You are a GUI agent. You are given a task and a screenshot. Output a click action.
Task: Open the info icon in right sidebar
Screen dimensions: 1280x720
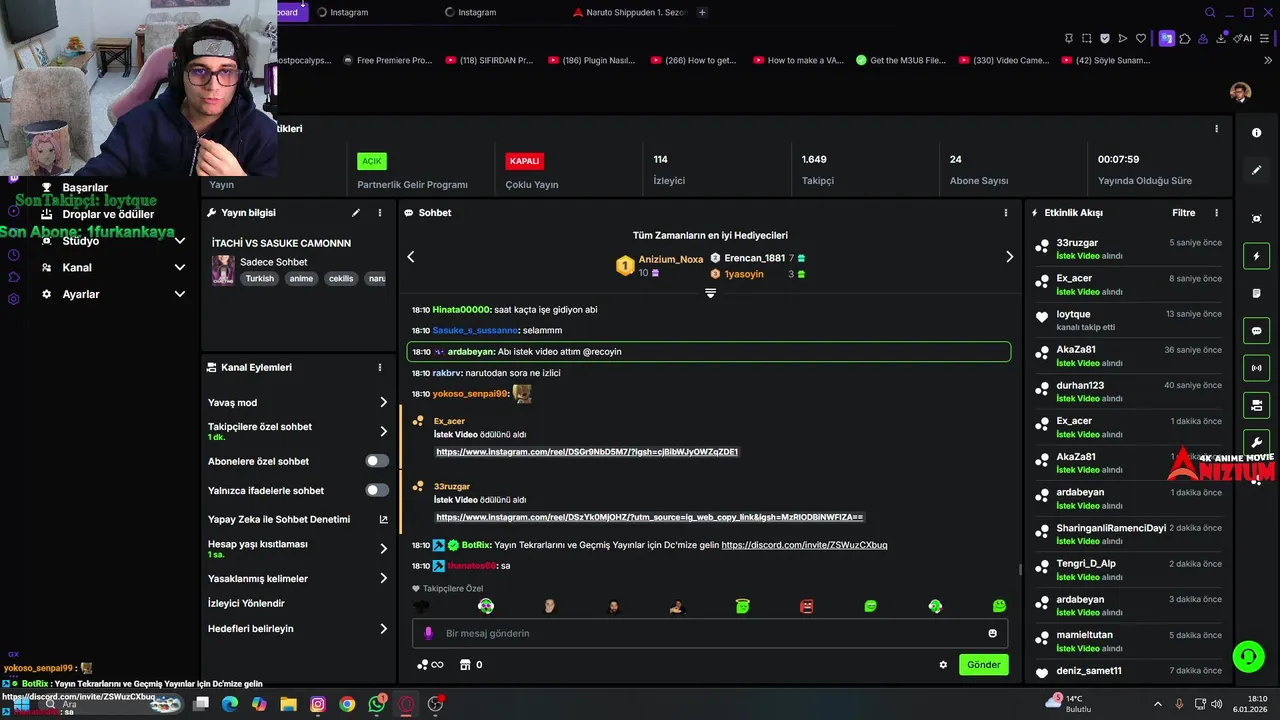coord(1256,133)
